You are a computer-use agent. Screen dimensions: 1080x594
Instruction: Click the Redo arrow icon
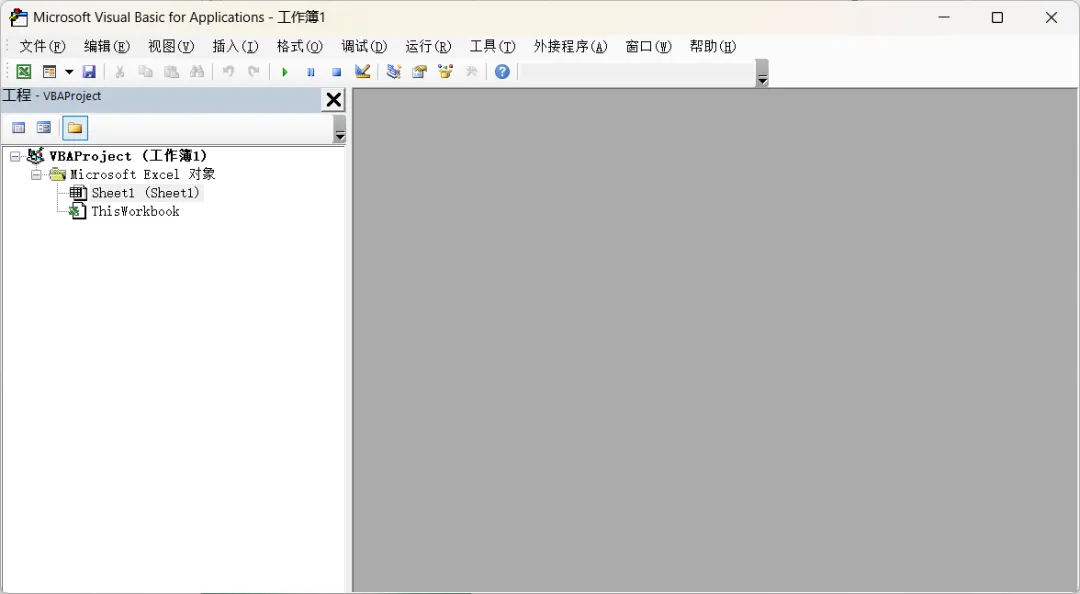click(x=254, y=72)
